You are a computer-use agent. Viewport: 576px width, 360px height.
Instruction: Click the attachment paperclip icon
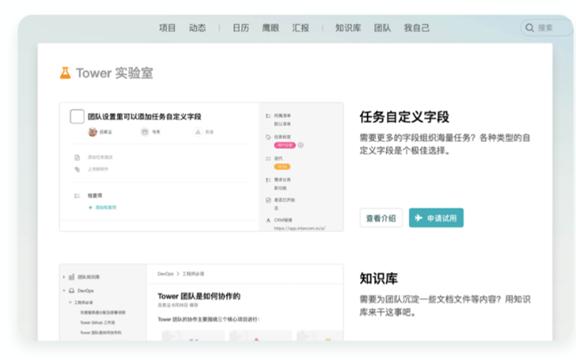(x=77, y=169)
